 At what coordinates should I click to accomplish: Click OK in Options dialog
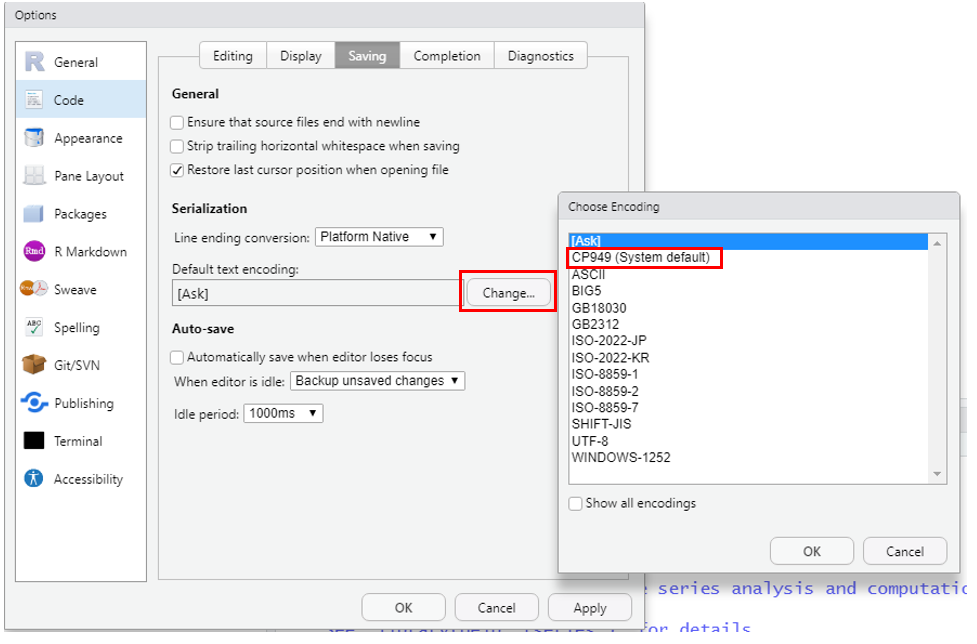pos(403,607)
